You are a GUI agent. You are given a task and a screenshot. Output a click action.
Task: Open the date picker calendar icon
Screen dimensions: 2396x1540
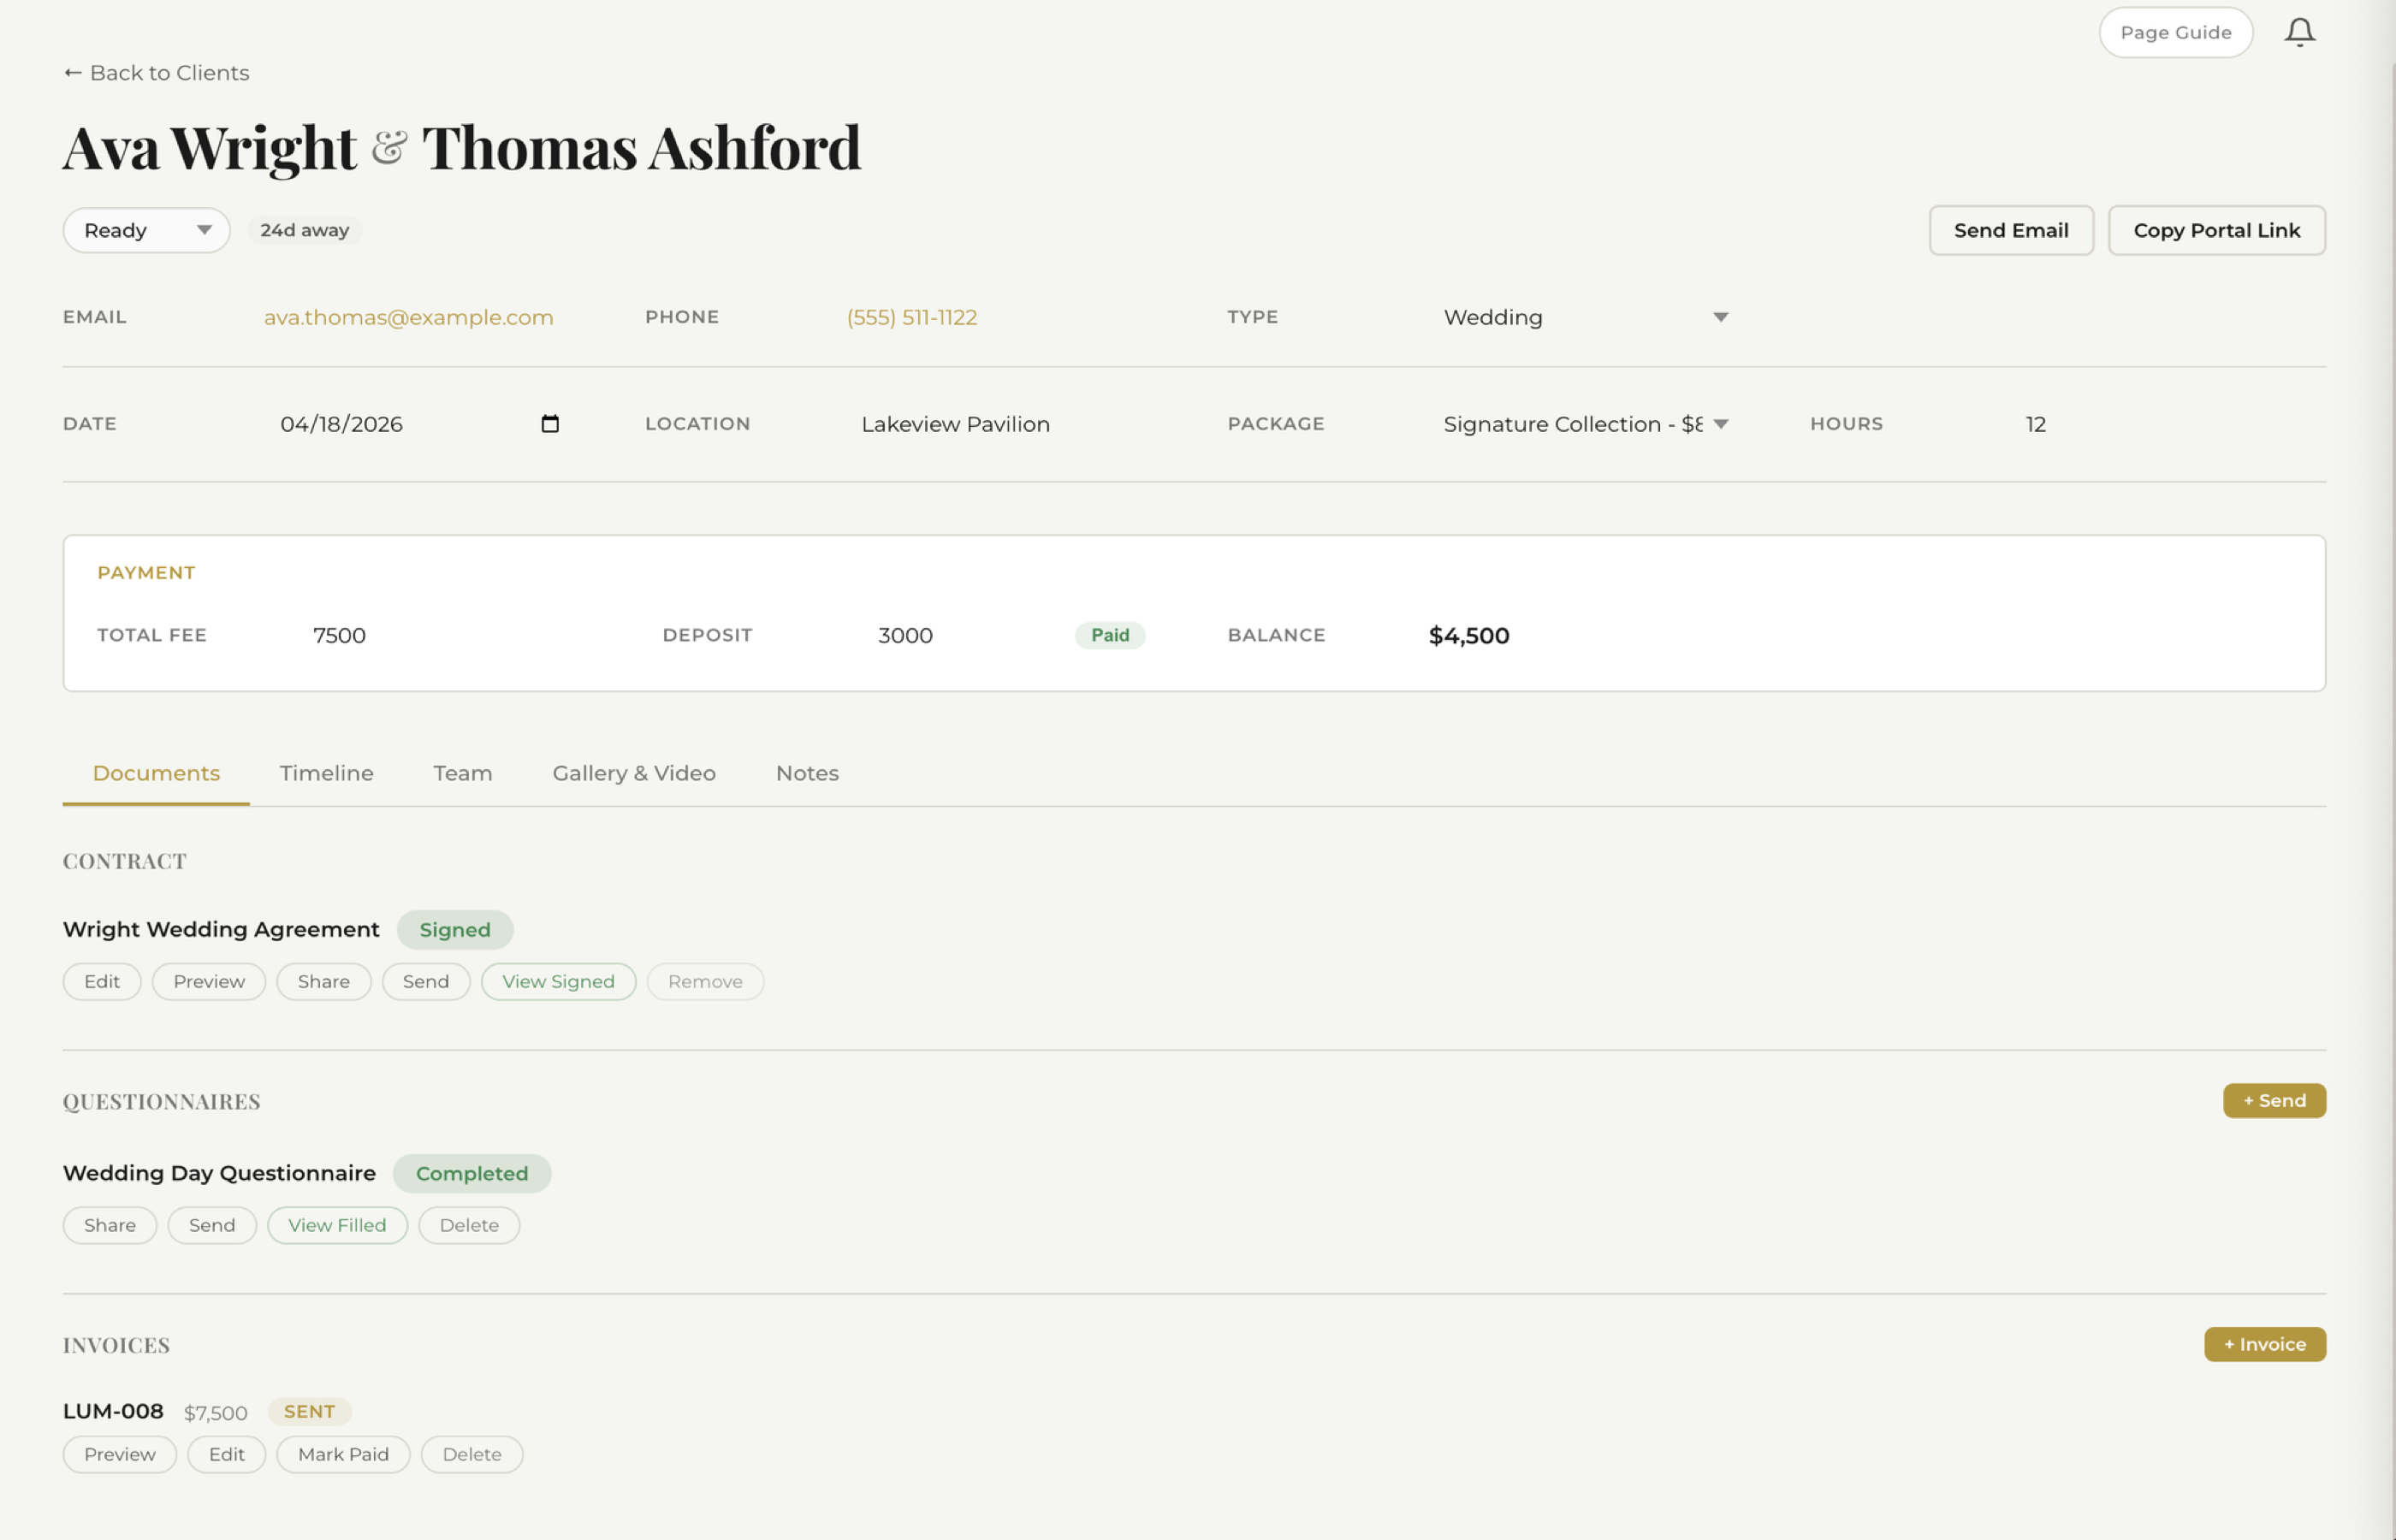point(550,424)
